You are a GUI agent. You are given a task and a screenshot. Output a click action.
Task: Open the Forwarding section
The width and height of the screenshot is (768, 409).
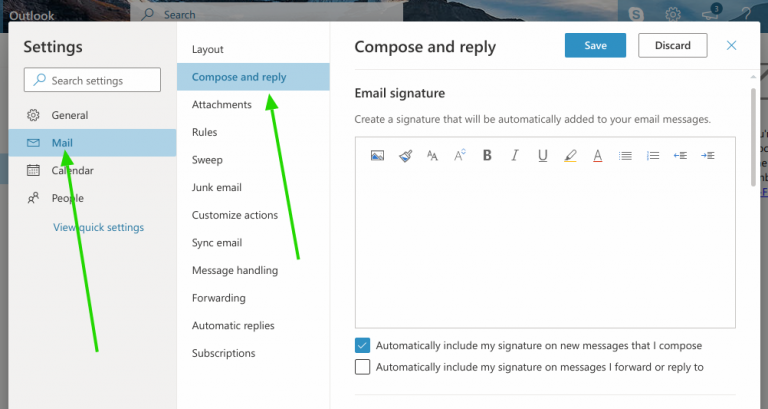tap(253, 298)
